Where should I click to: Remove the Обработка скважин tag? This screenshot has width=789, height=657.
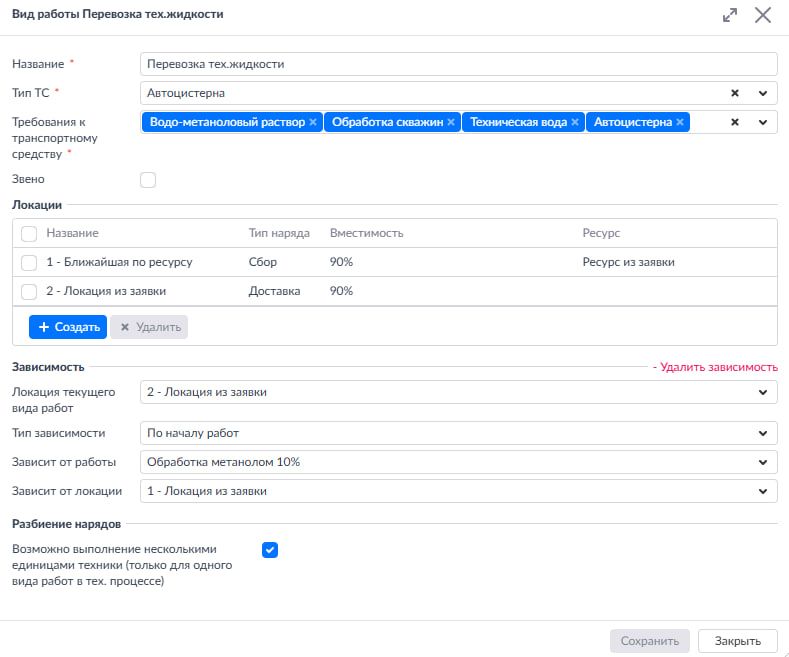click(451, 122)
